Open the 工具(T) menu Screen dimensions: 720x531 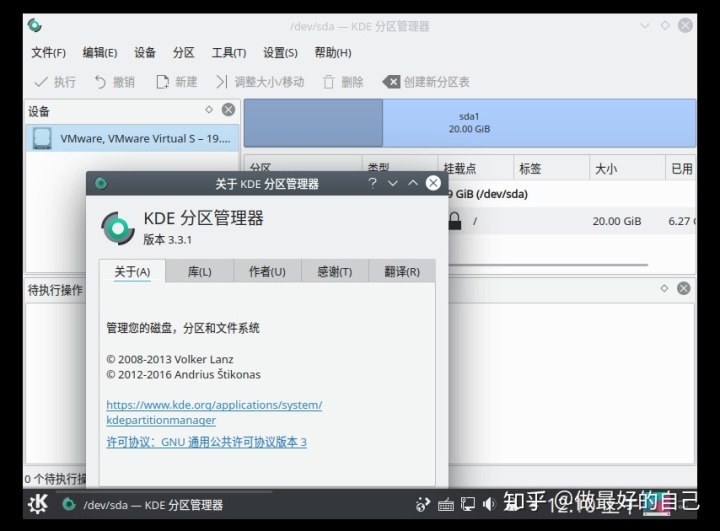[x=229, y=53]
